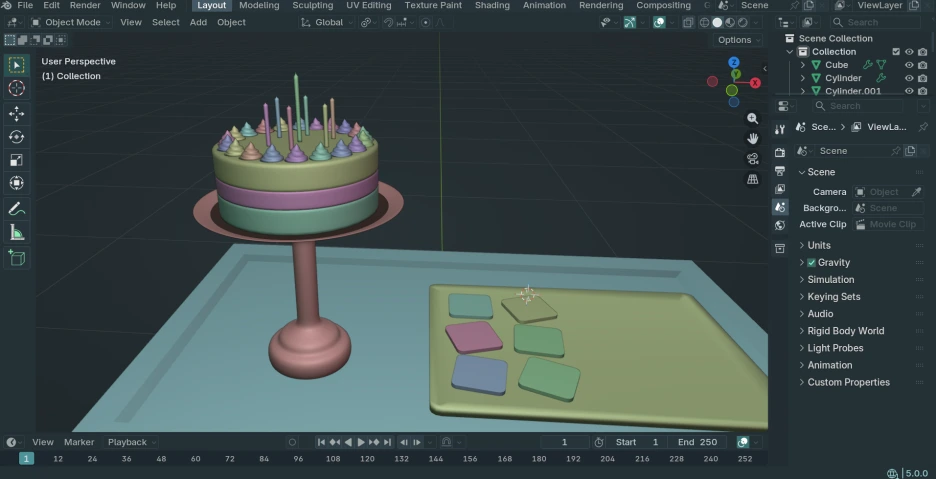Toggle the camera view icon
Image resolution: width=936 pixels, height=479 pixels.
753,159
